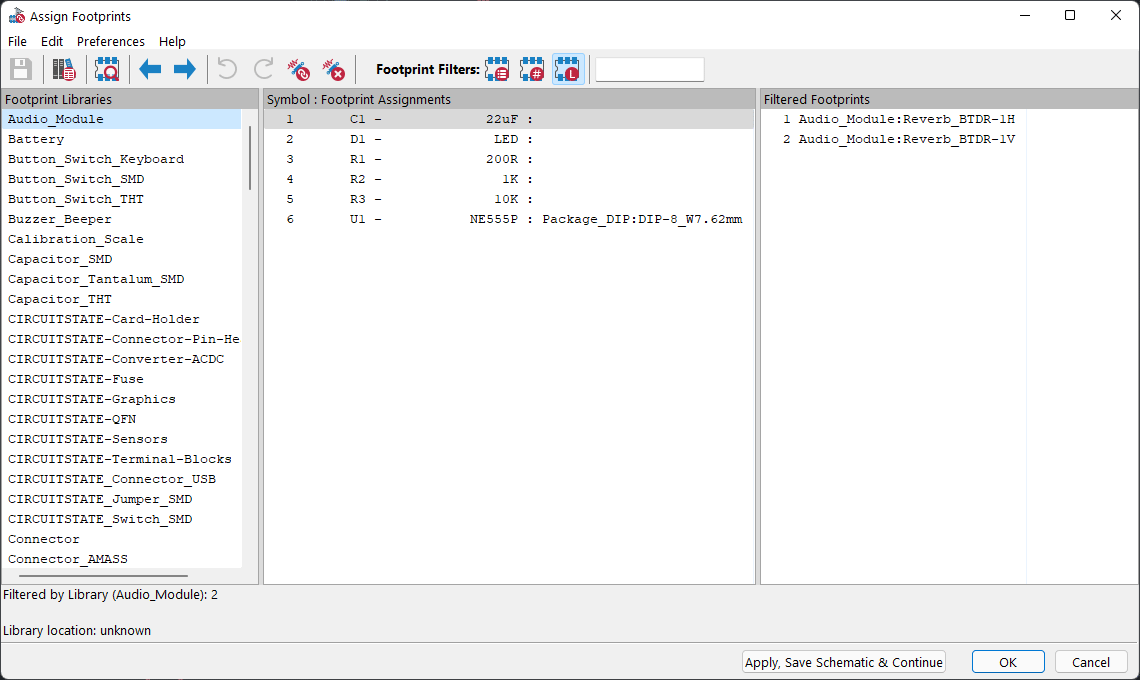Click the library list vertical scrollbar
1140x680 pixels.
tap(249, 158)
